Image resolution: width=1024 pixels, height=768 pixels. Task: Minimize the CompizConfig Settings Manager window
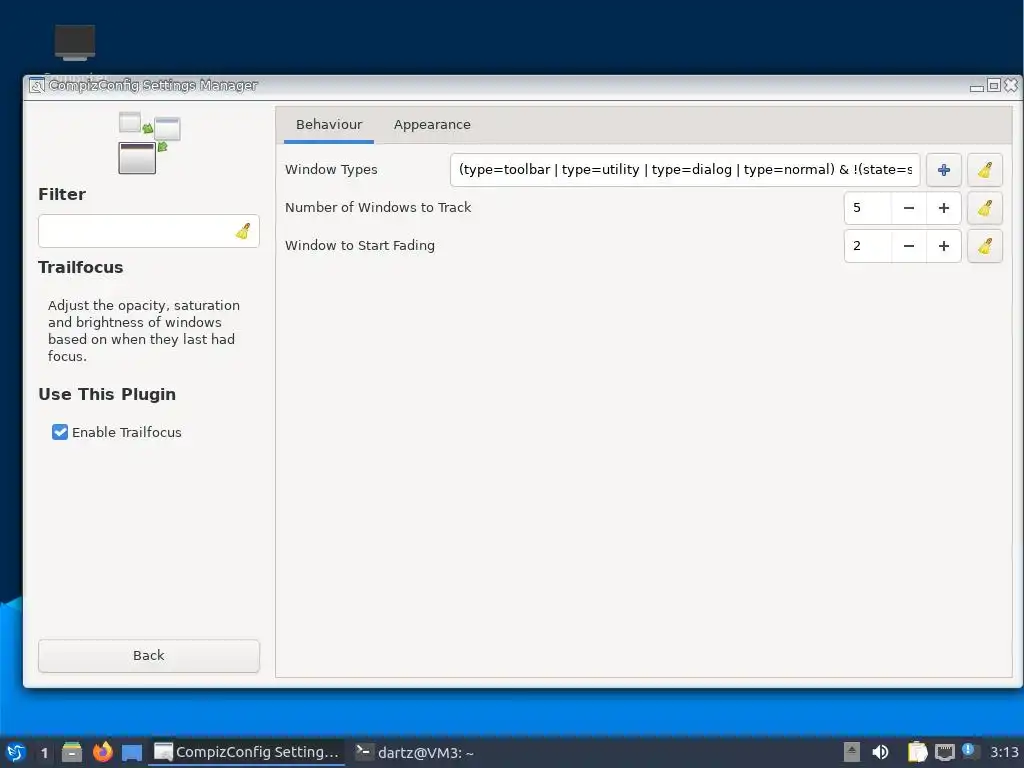[976, 87]
